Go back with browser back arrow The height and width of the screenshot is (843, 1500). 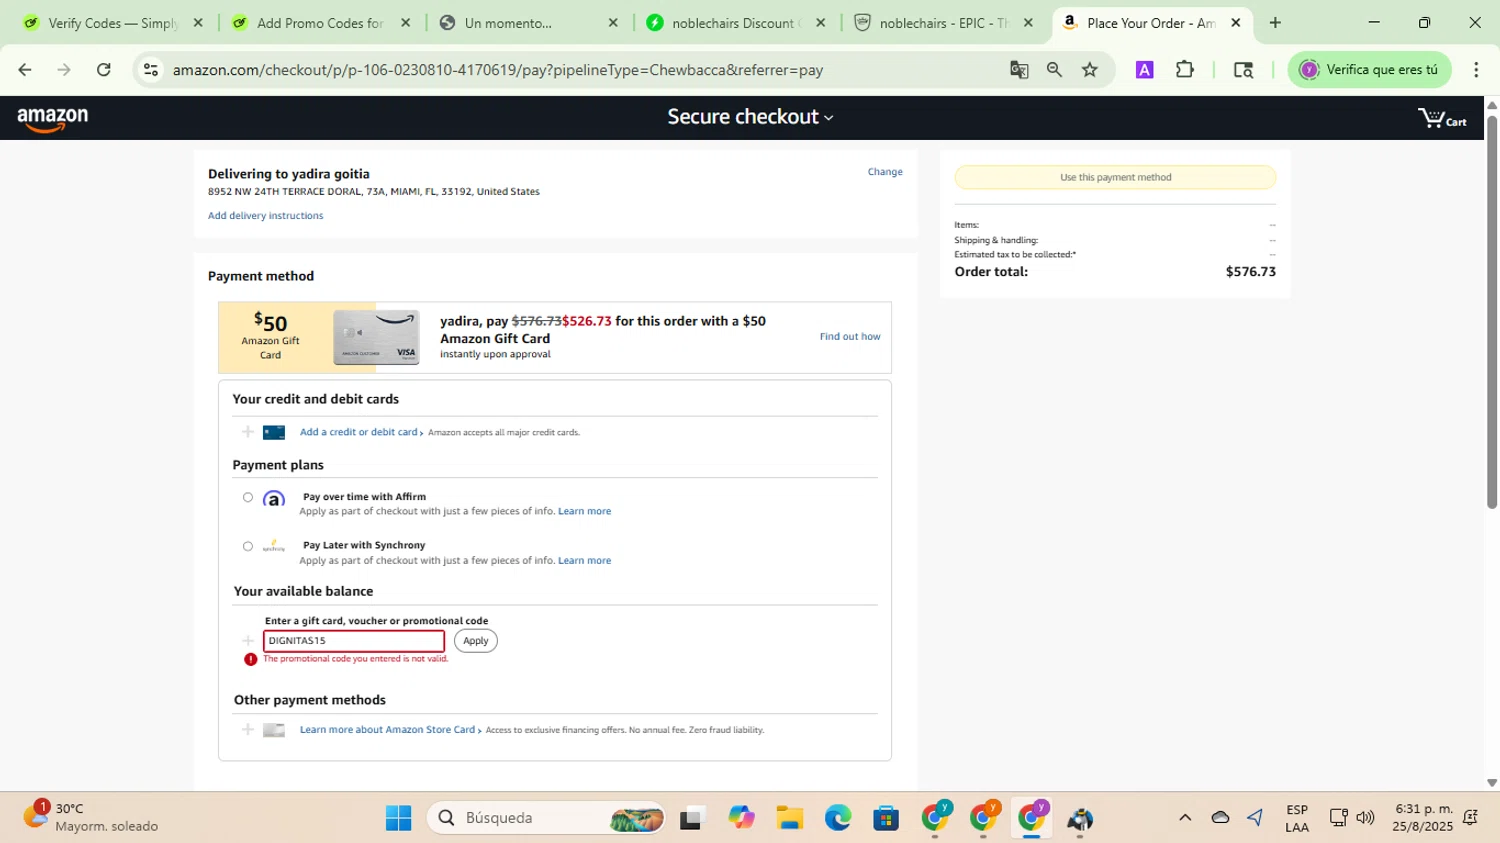click(25, 70)
